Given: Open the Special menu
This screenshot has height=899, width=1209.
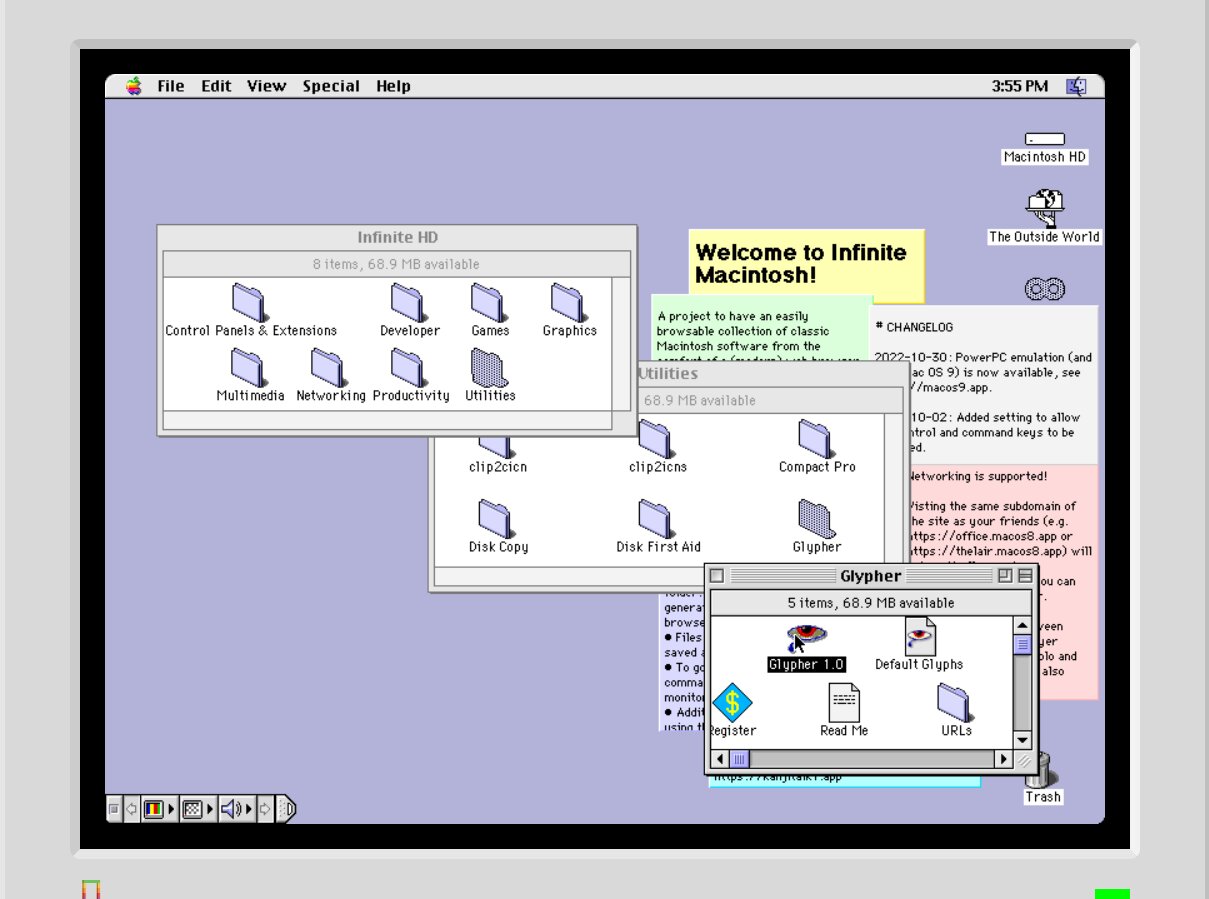Looking at the screenshot, I should (x=331, y=86).
